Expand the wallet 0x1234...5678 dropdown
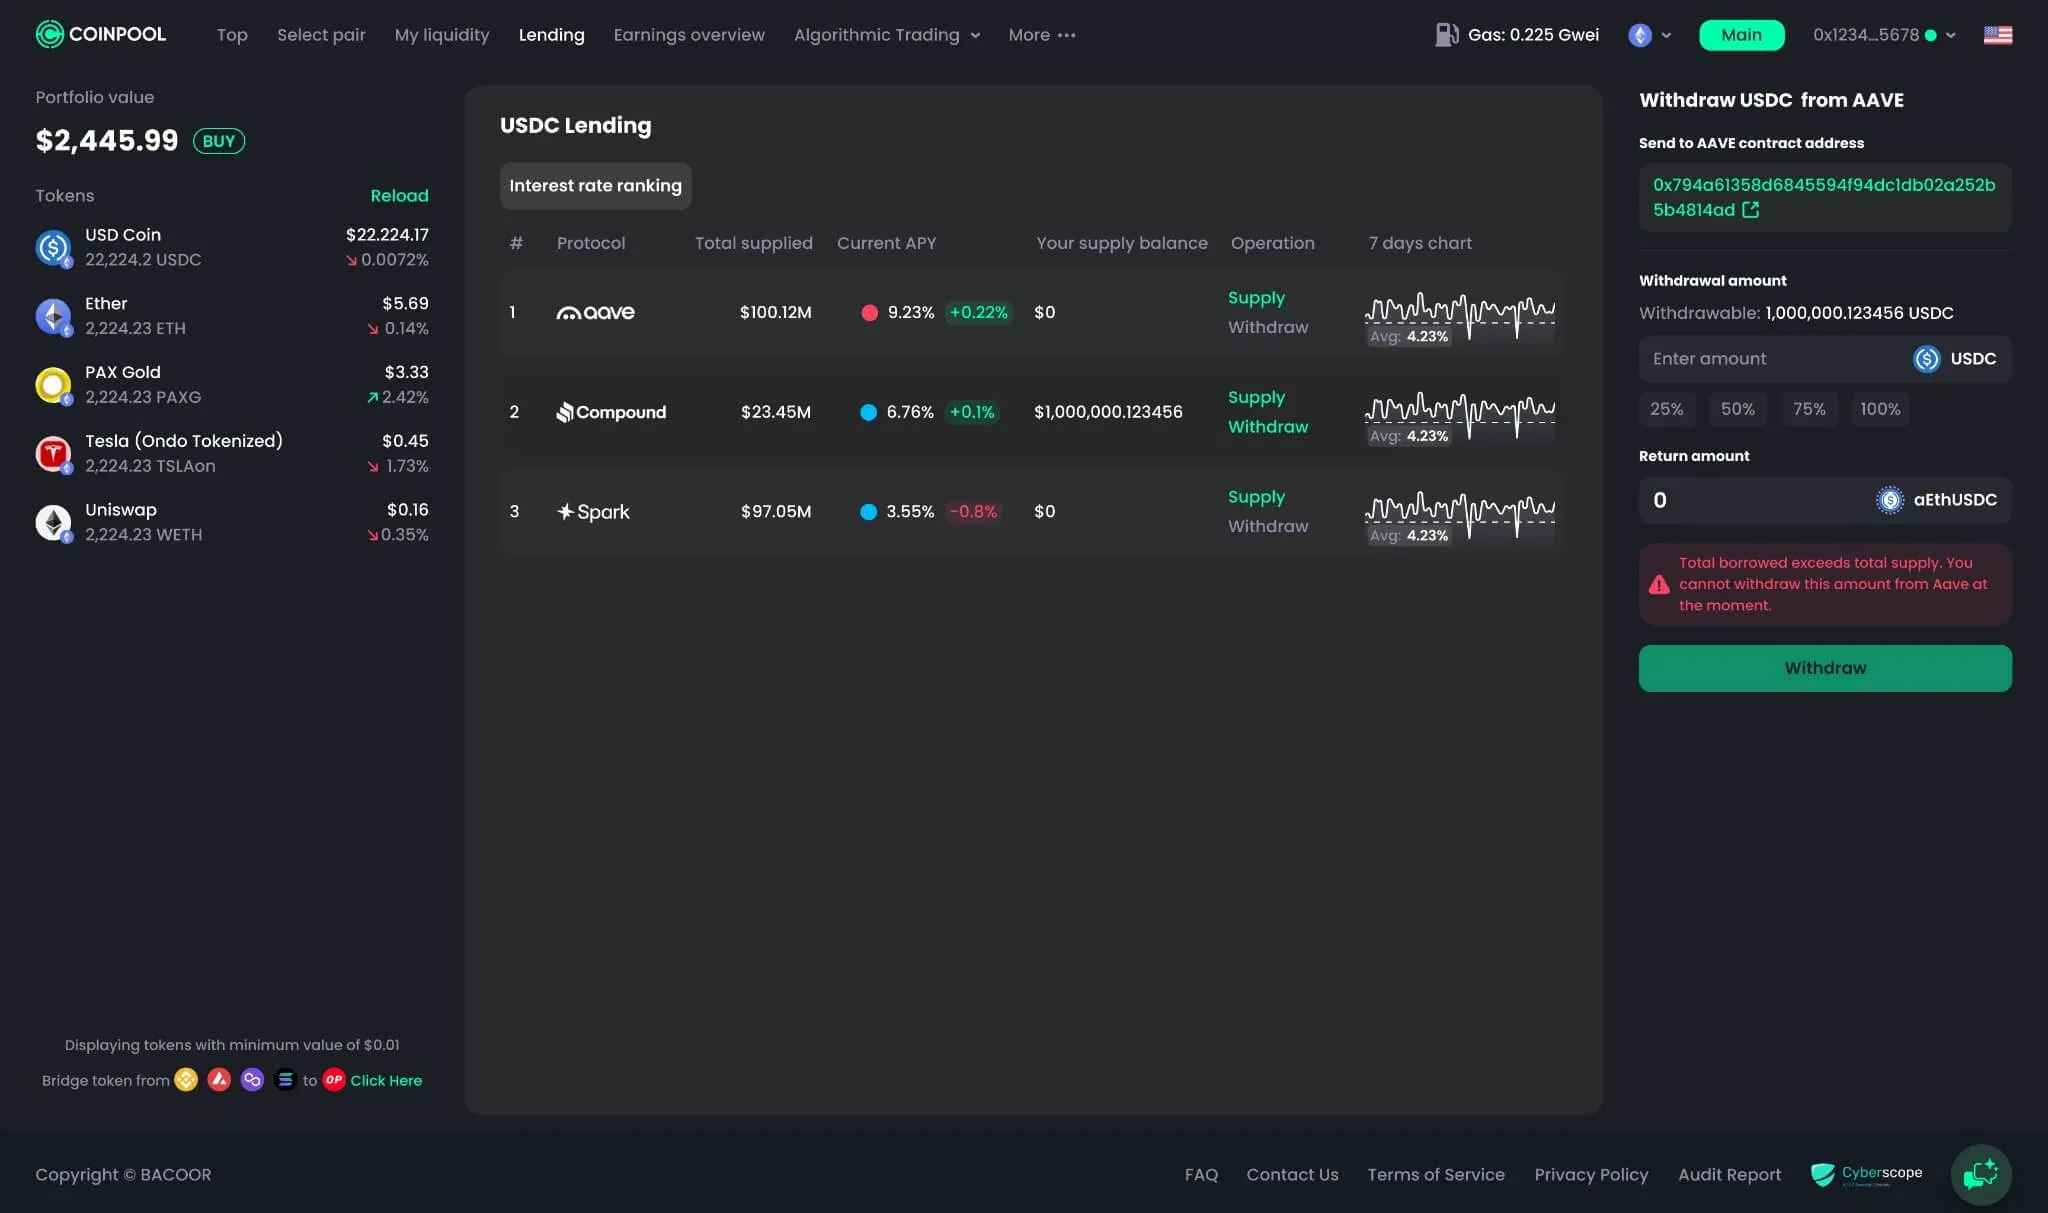 coord(1884,35)
